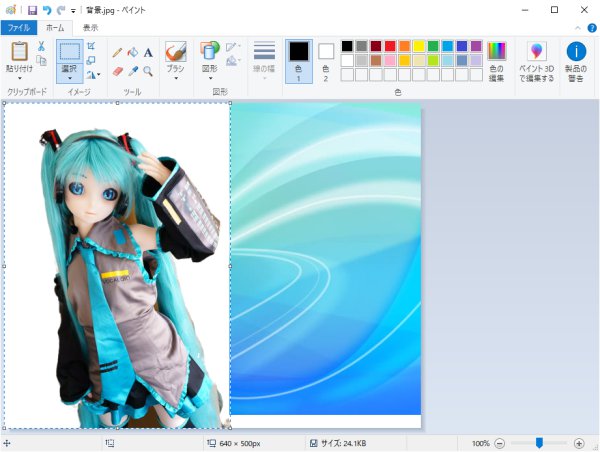Image resolution: width=600 pixels, height=452 pixels.
Task: Pick the pink color swatch
Action: [x=390, y=60]
